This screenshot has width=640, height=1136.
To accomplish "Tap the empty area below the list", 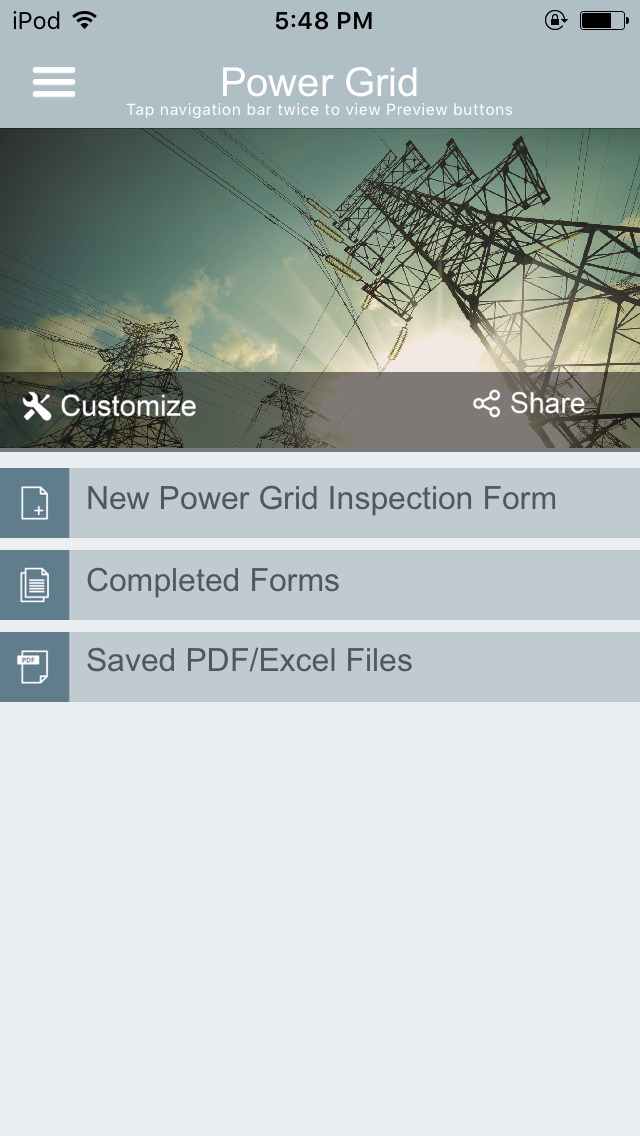I will coord(320,919).
